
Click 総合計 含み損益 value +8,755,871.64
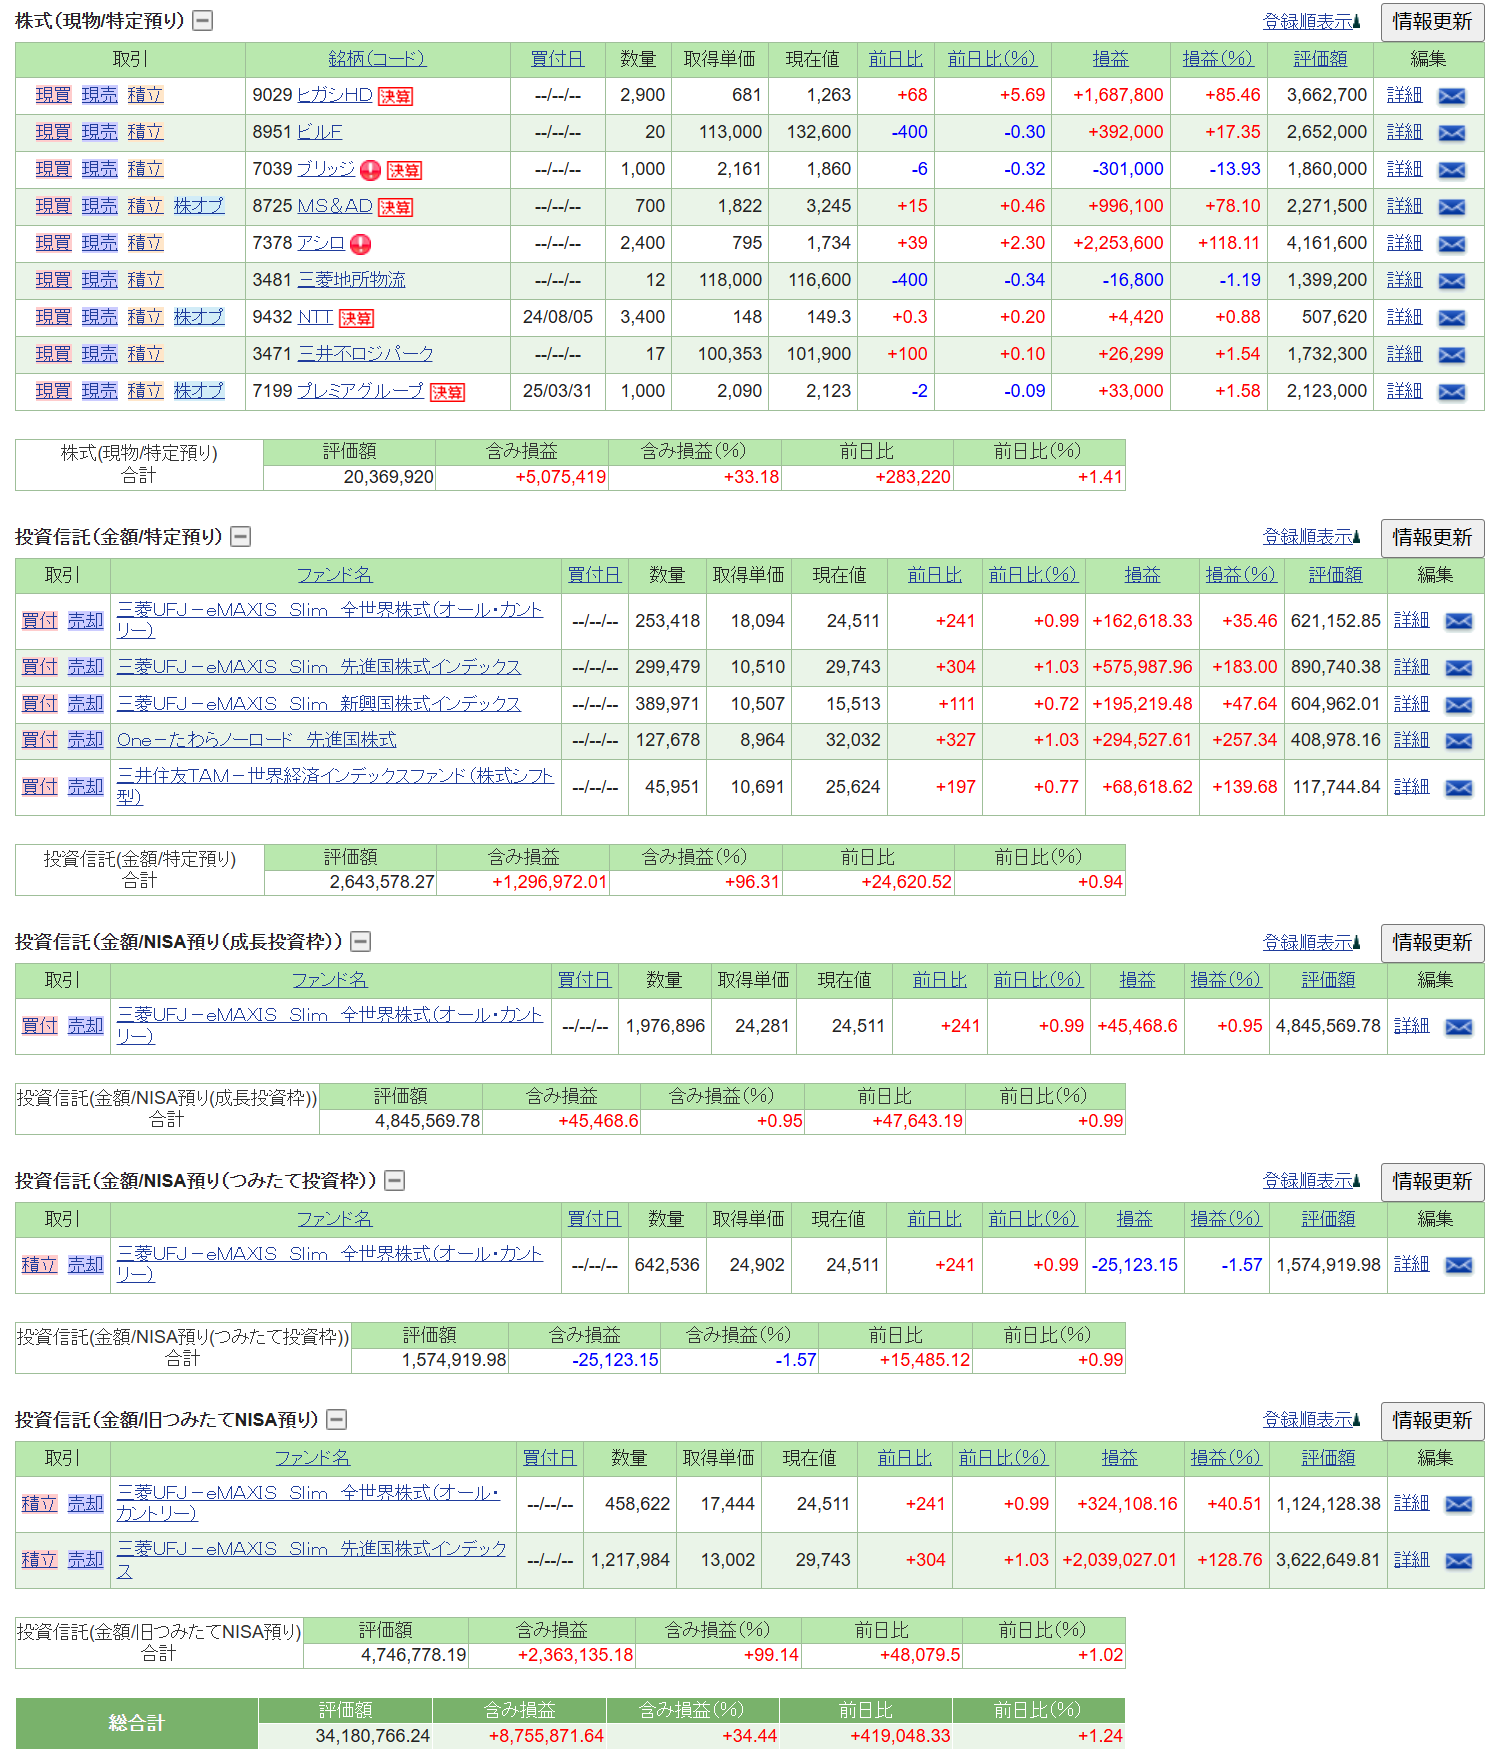click(546, 1736)
